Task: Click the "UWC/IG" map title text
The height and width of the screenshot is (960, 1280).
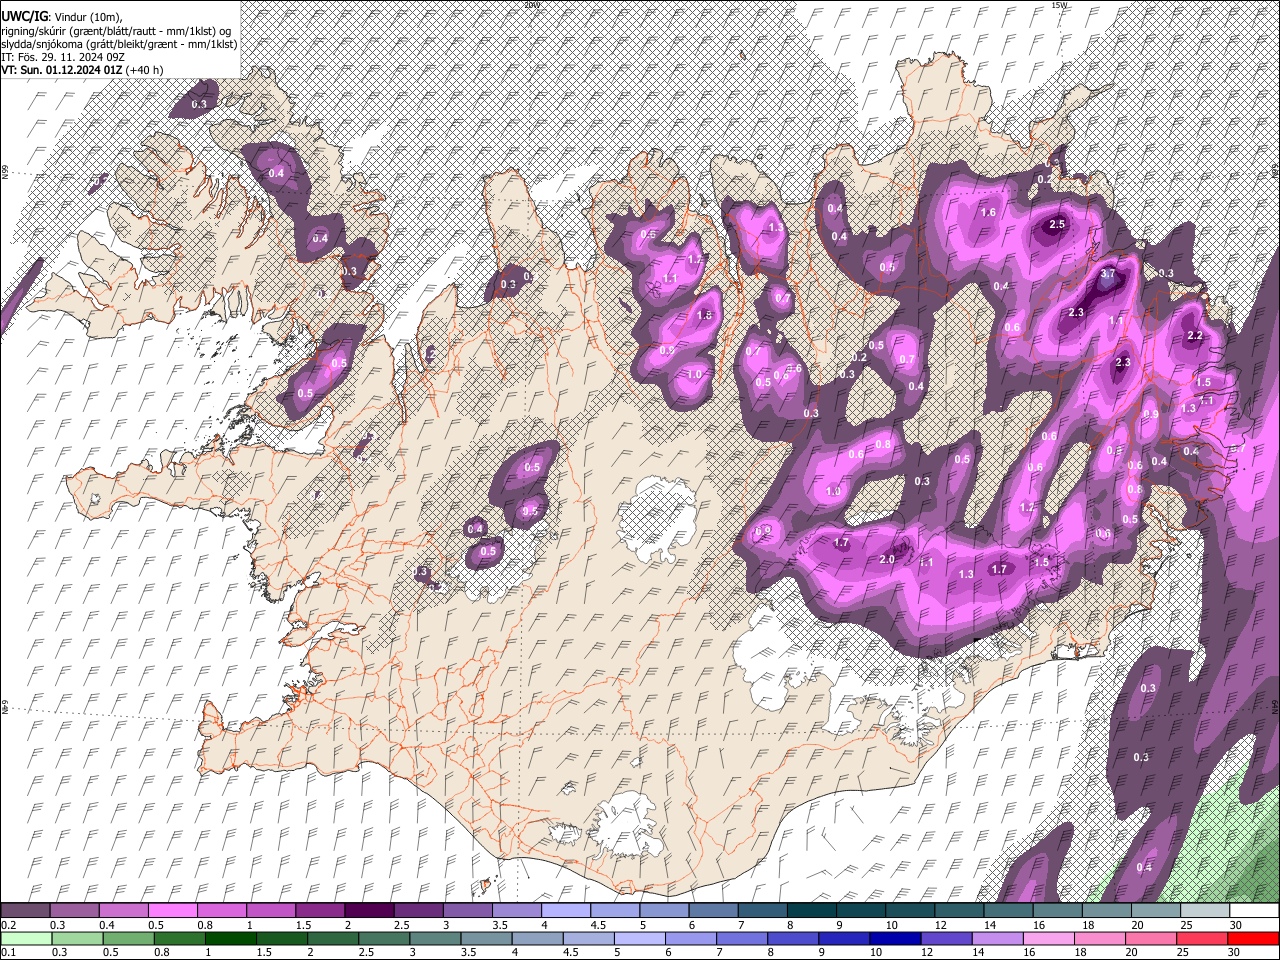Action: pos(25,17)
